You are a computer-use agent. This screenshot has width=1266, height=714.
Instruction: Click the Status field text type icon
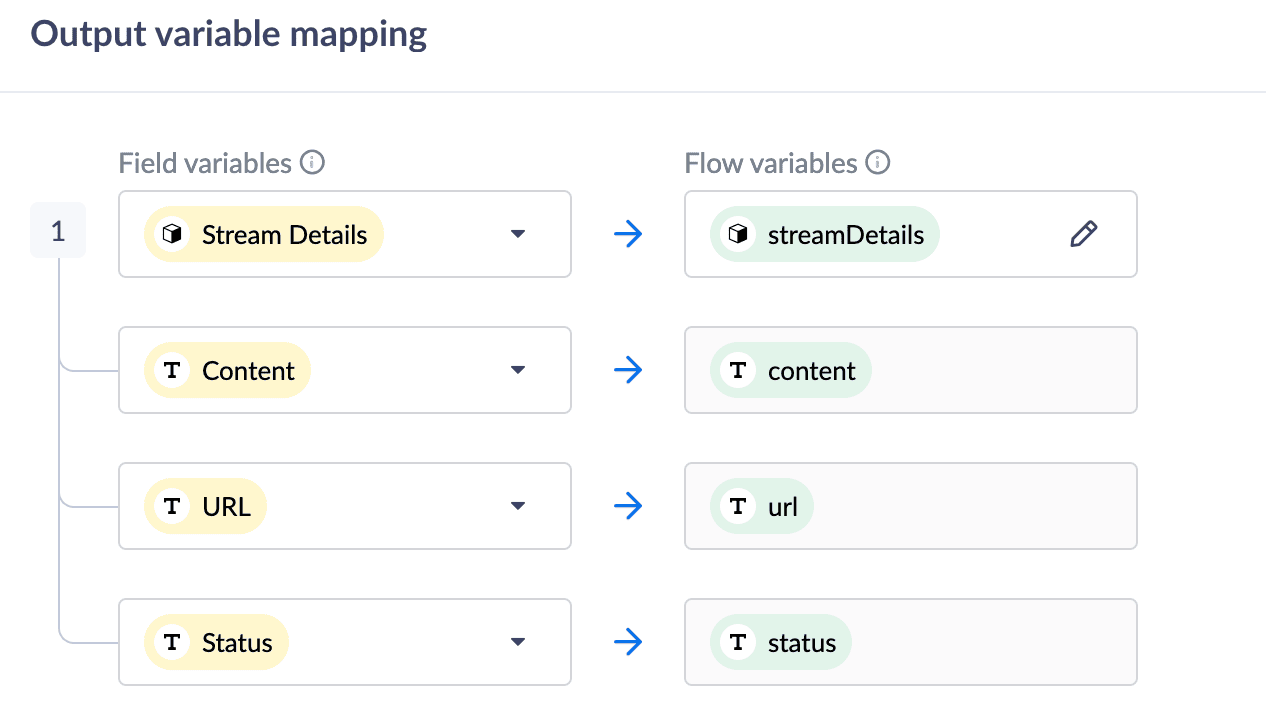(173, 642)
